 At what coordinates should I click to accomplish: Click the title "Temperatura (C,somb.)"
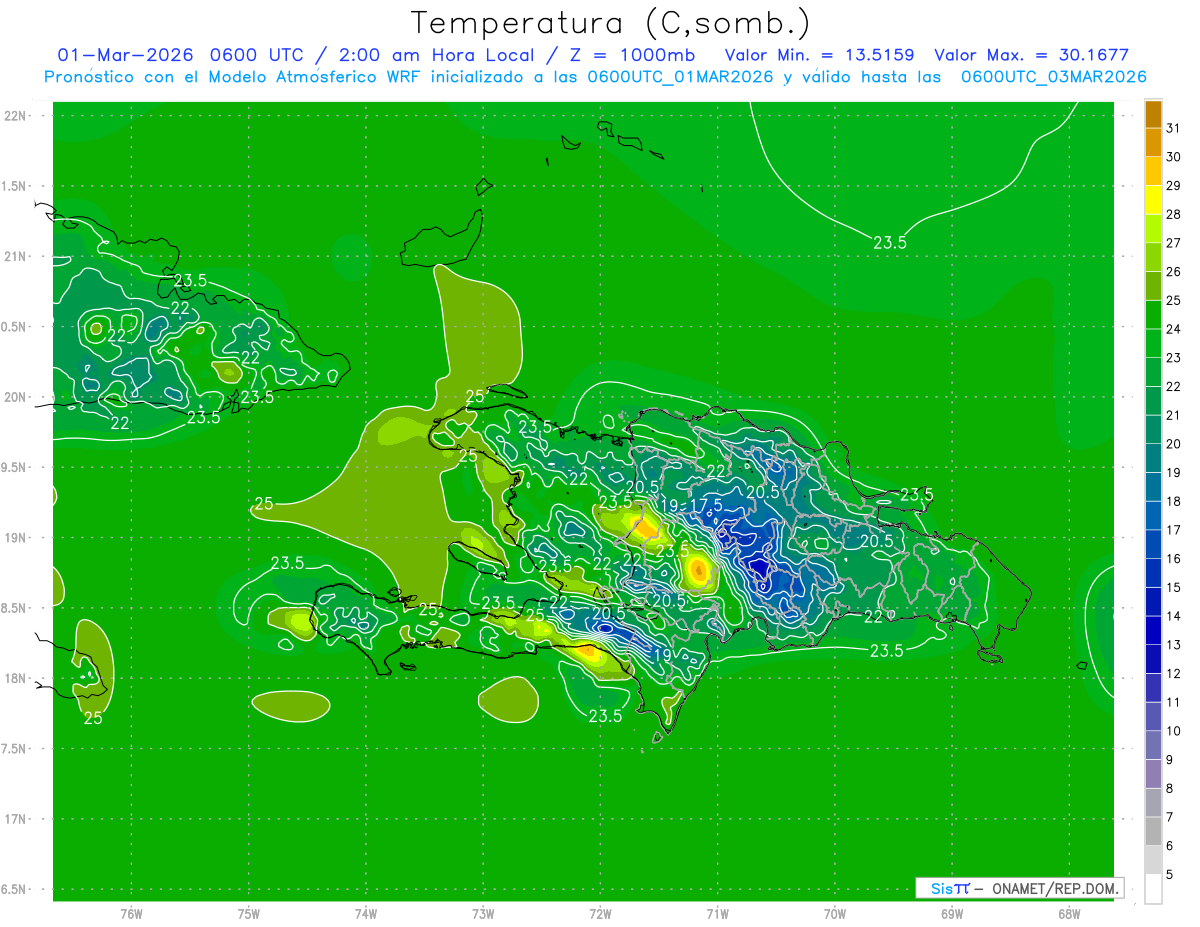(610, 23)
